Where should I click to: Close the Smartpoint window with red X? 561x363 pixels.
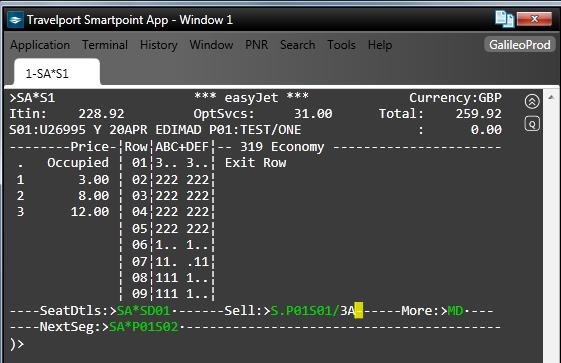click(x=534, y=19)
